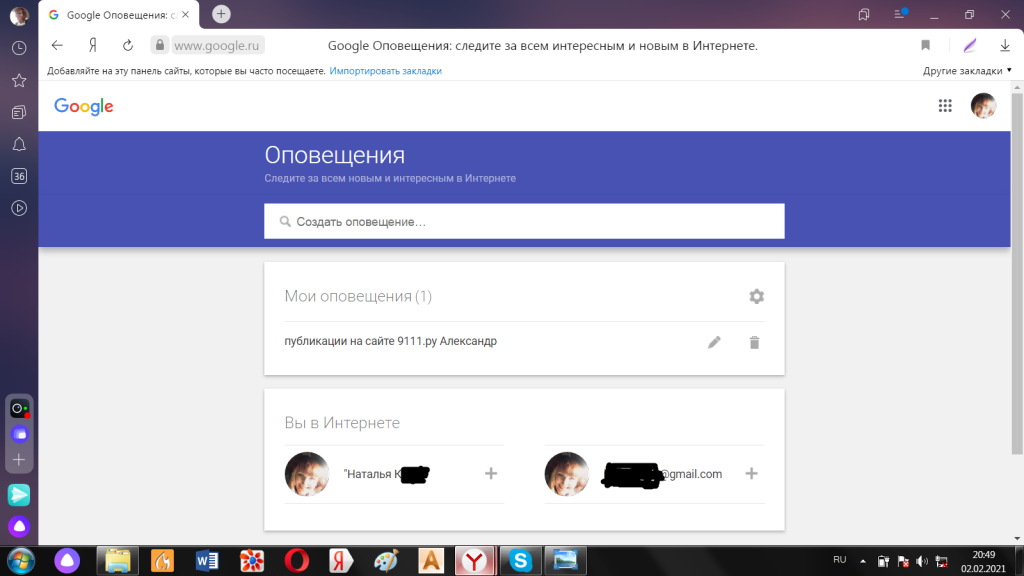Screen dimensions: 1024x576
Task: Open the Google account avatar menu
Action: click(983, 106)
